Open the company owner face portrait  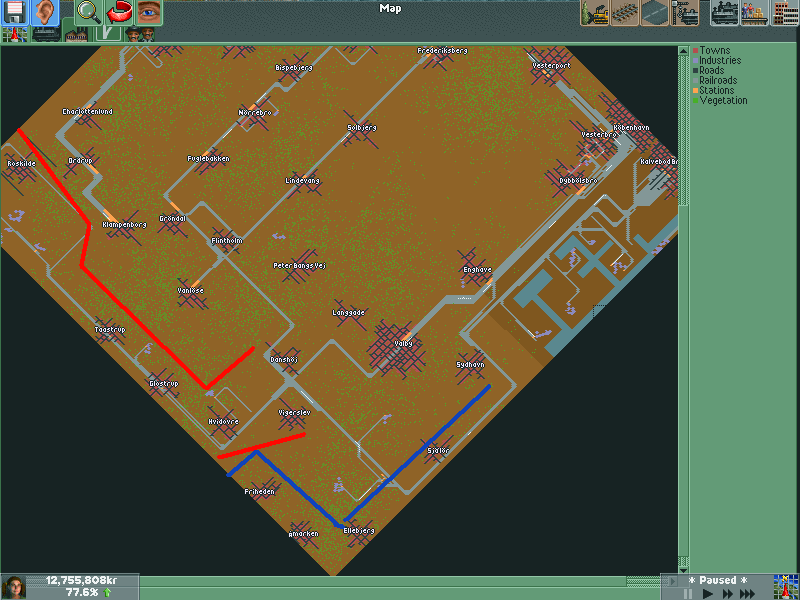coord(14,587)
